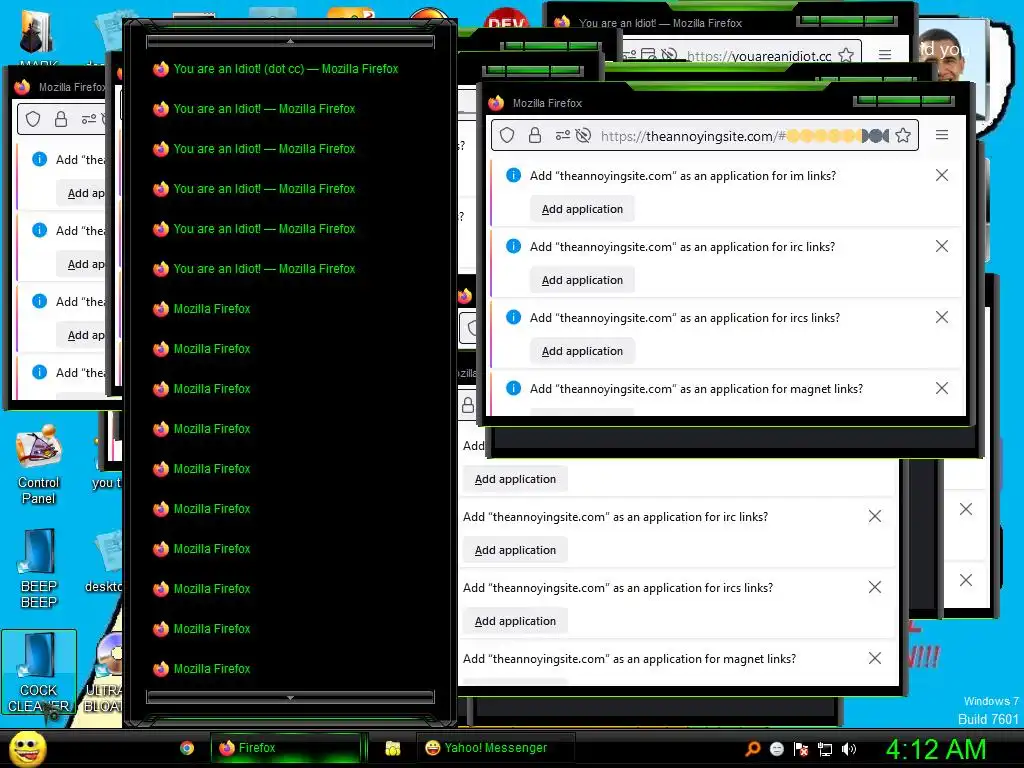Dismiss irc links prompt in the back window

[x=875, y=516]
